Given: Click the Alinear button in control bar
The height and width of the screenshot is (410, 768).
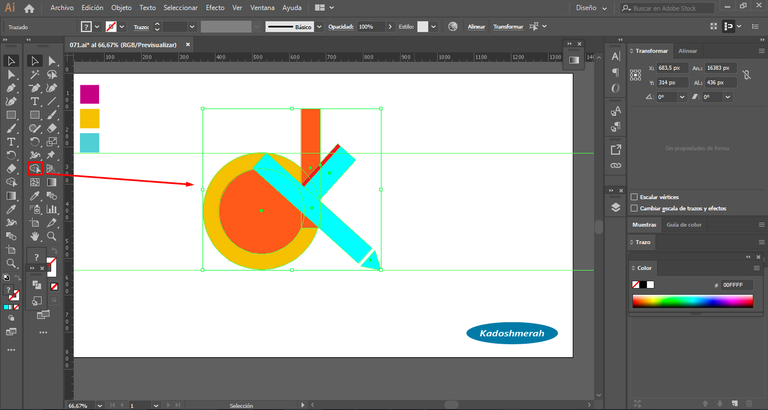Looking at the screenshot, I should click(x=476, y=26).
